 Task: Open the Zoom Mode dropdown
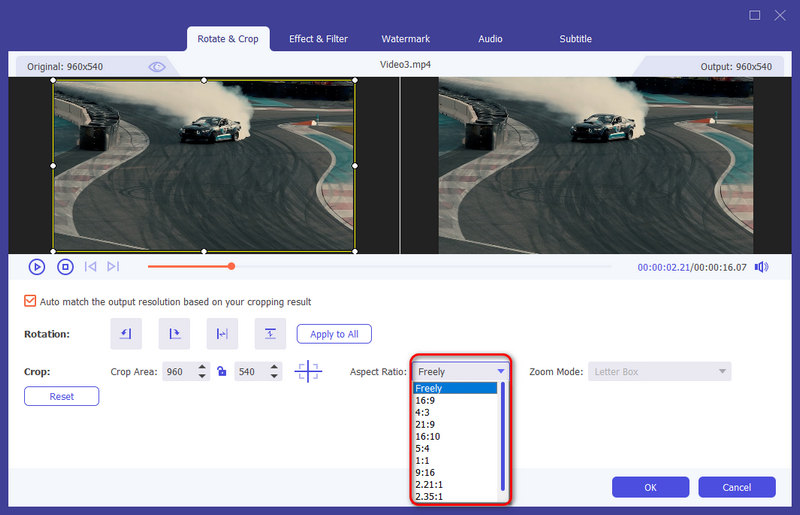659,372
